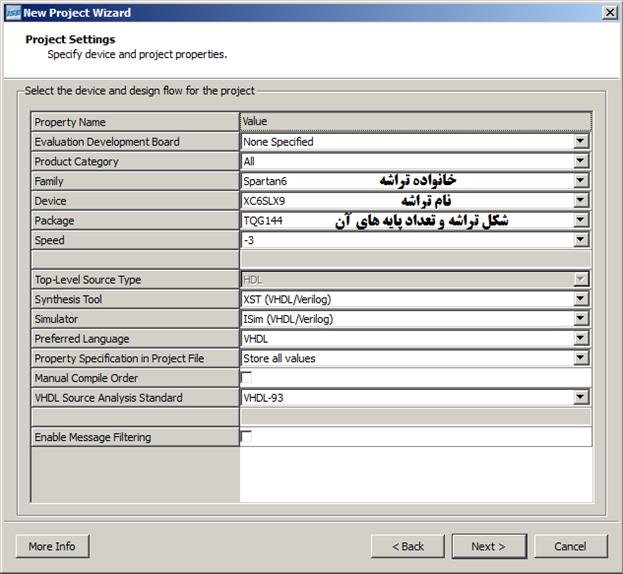Open the Simulator dropdown showing ISim
The image size is (623, 574).
click(580, 318)
